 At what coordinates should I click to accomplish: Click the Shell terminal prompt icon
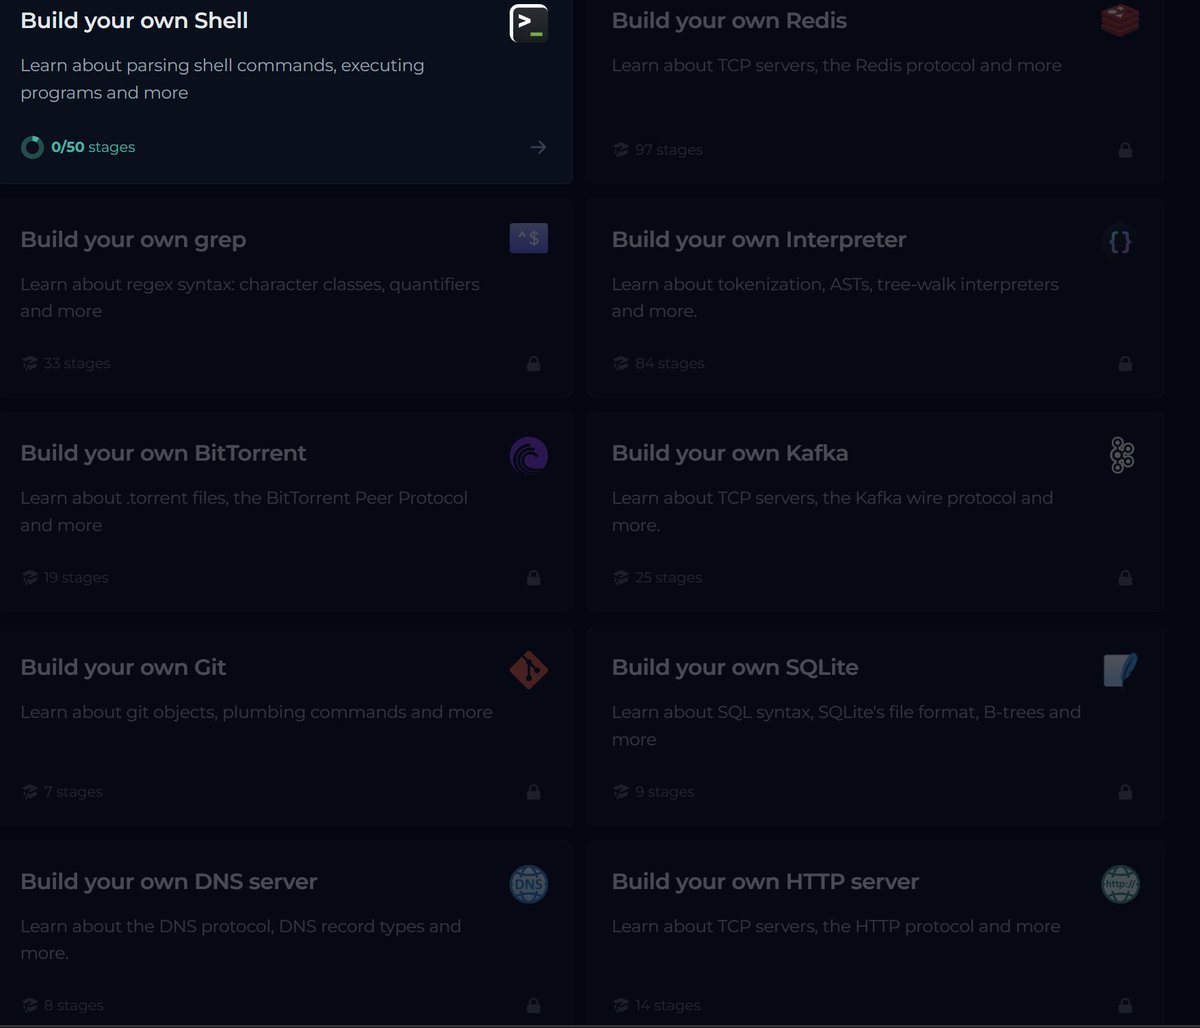point(528,23)
